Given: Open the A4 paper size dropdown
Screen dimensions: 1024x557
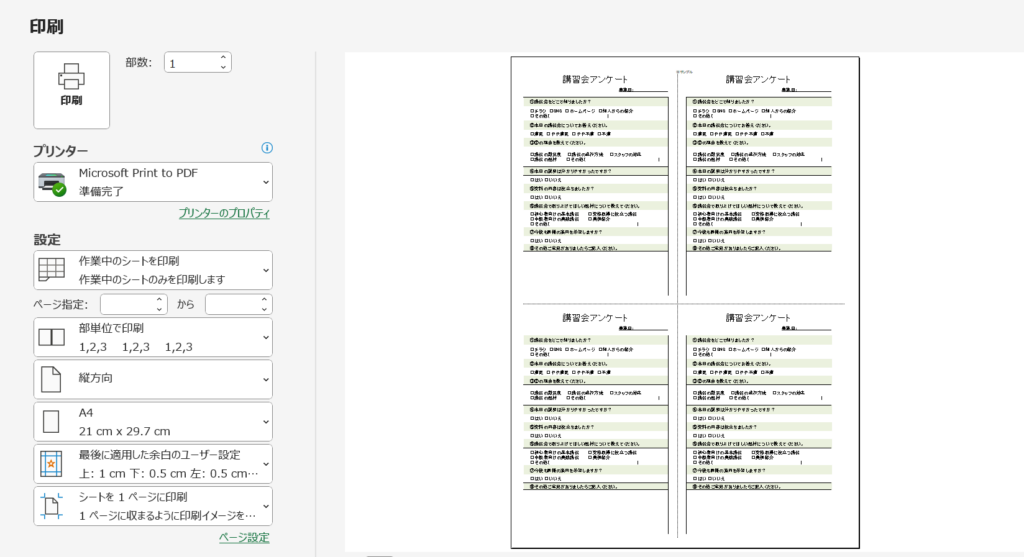Looking at the screenshot, I should click(x=153, y=422).
